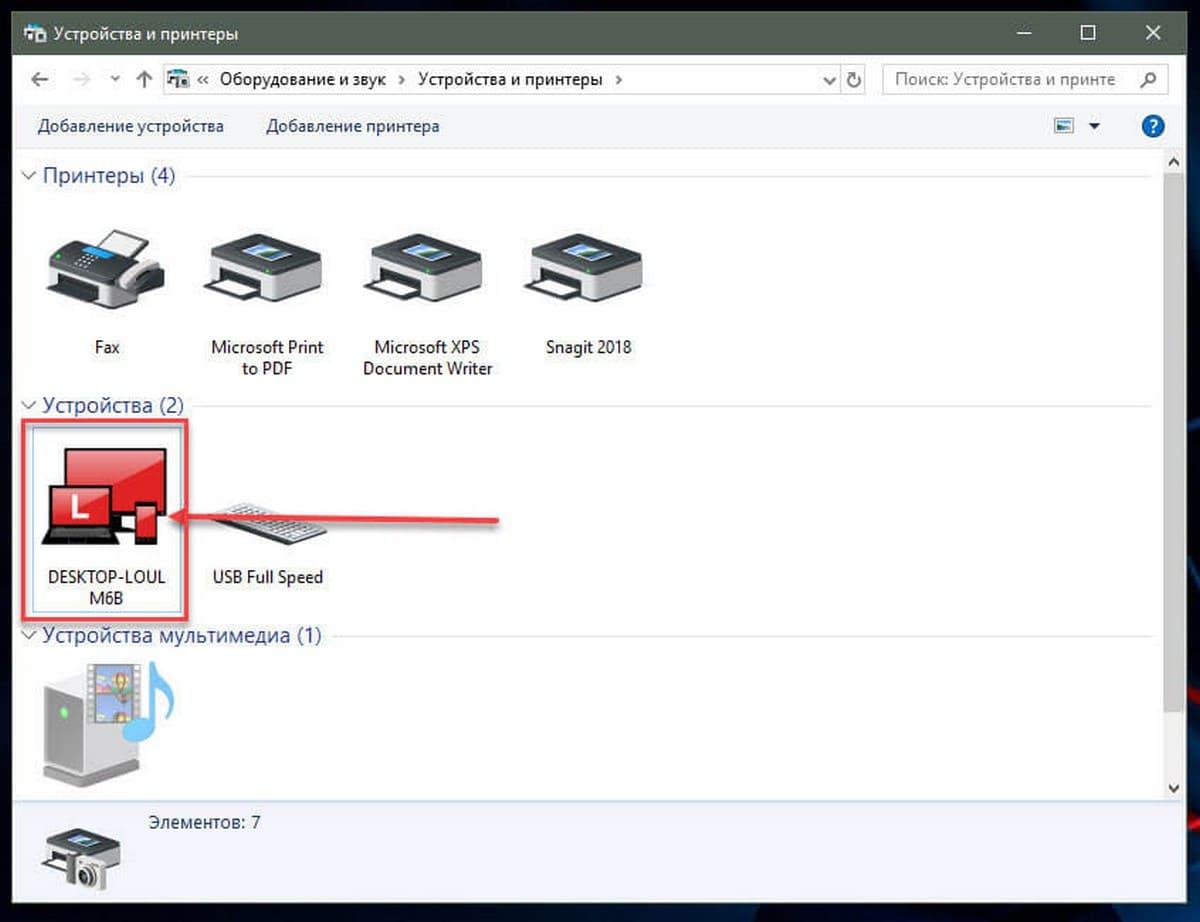The width and height of the screenshot is (1200, 922).
Task: Click Устройства и принтеры breadcrumb
Action: tap(510, 79)
